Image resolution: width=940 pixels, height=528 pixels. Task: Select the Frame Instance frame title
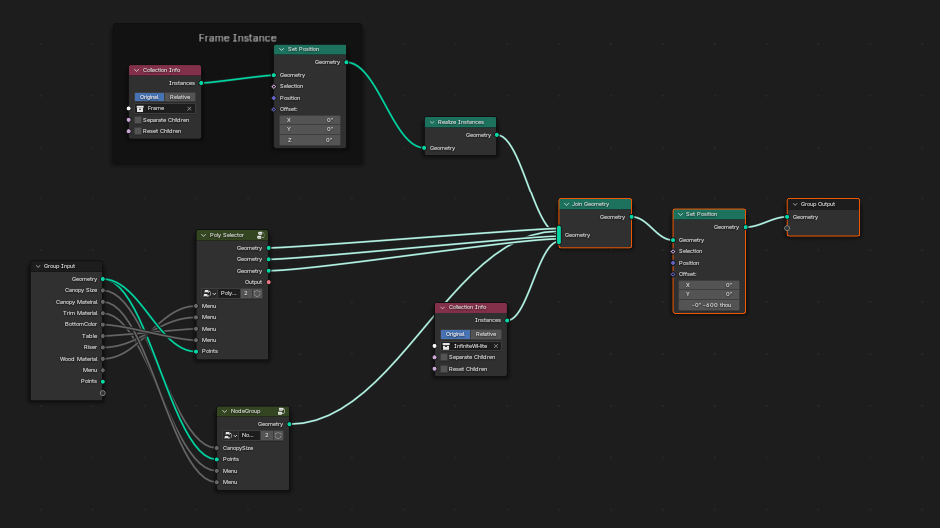[x=237, y=38]
